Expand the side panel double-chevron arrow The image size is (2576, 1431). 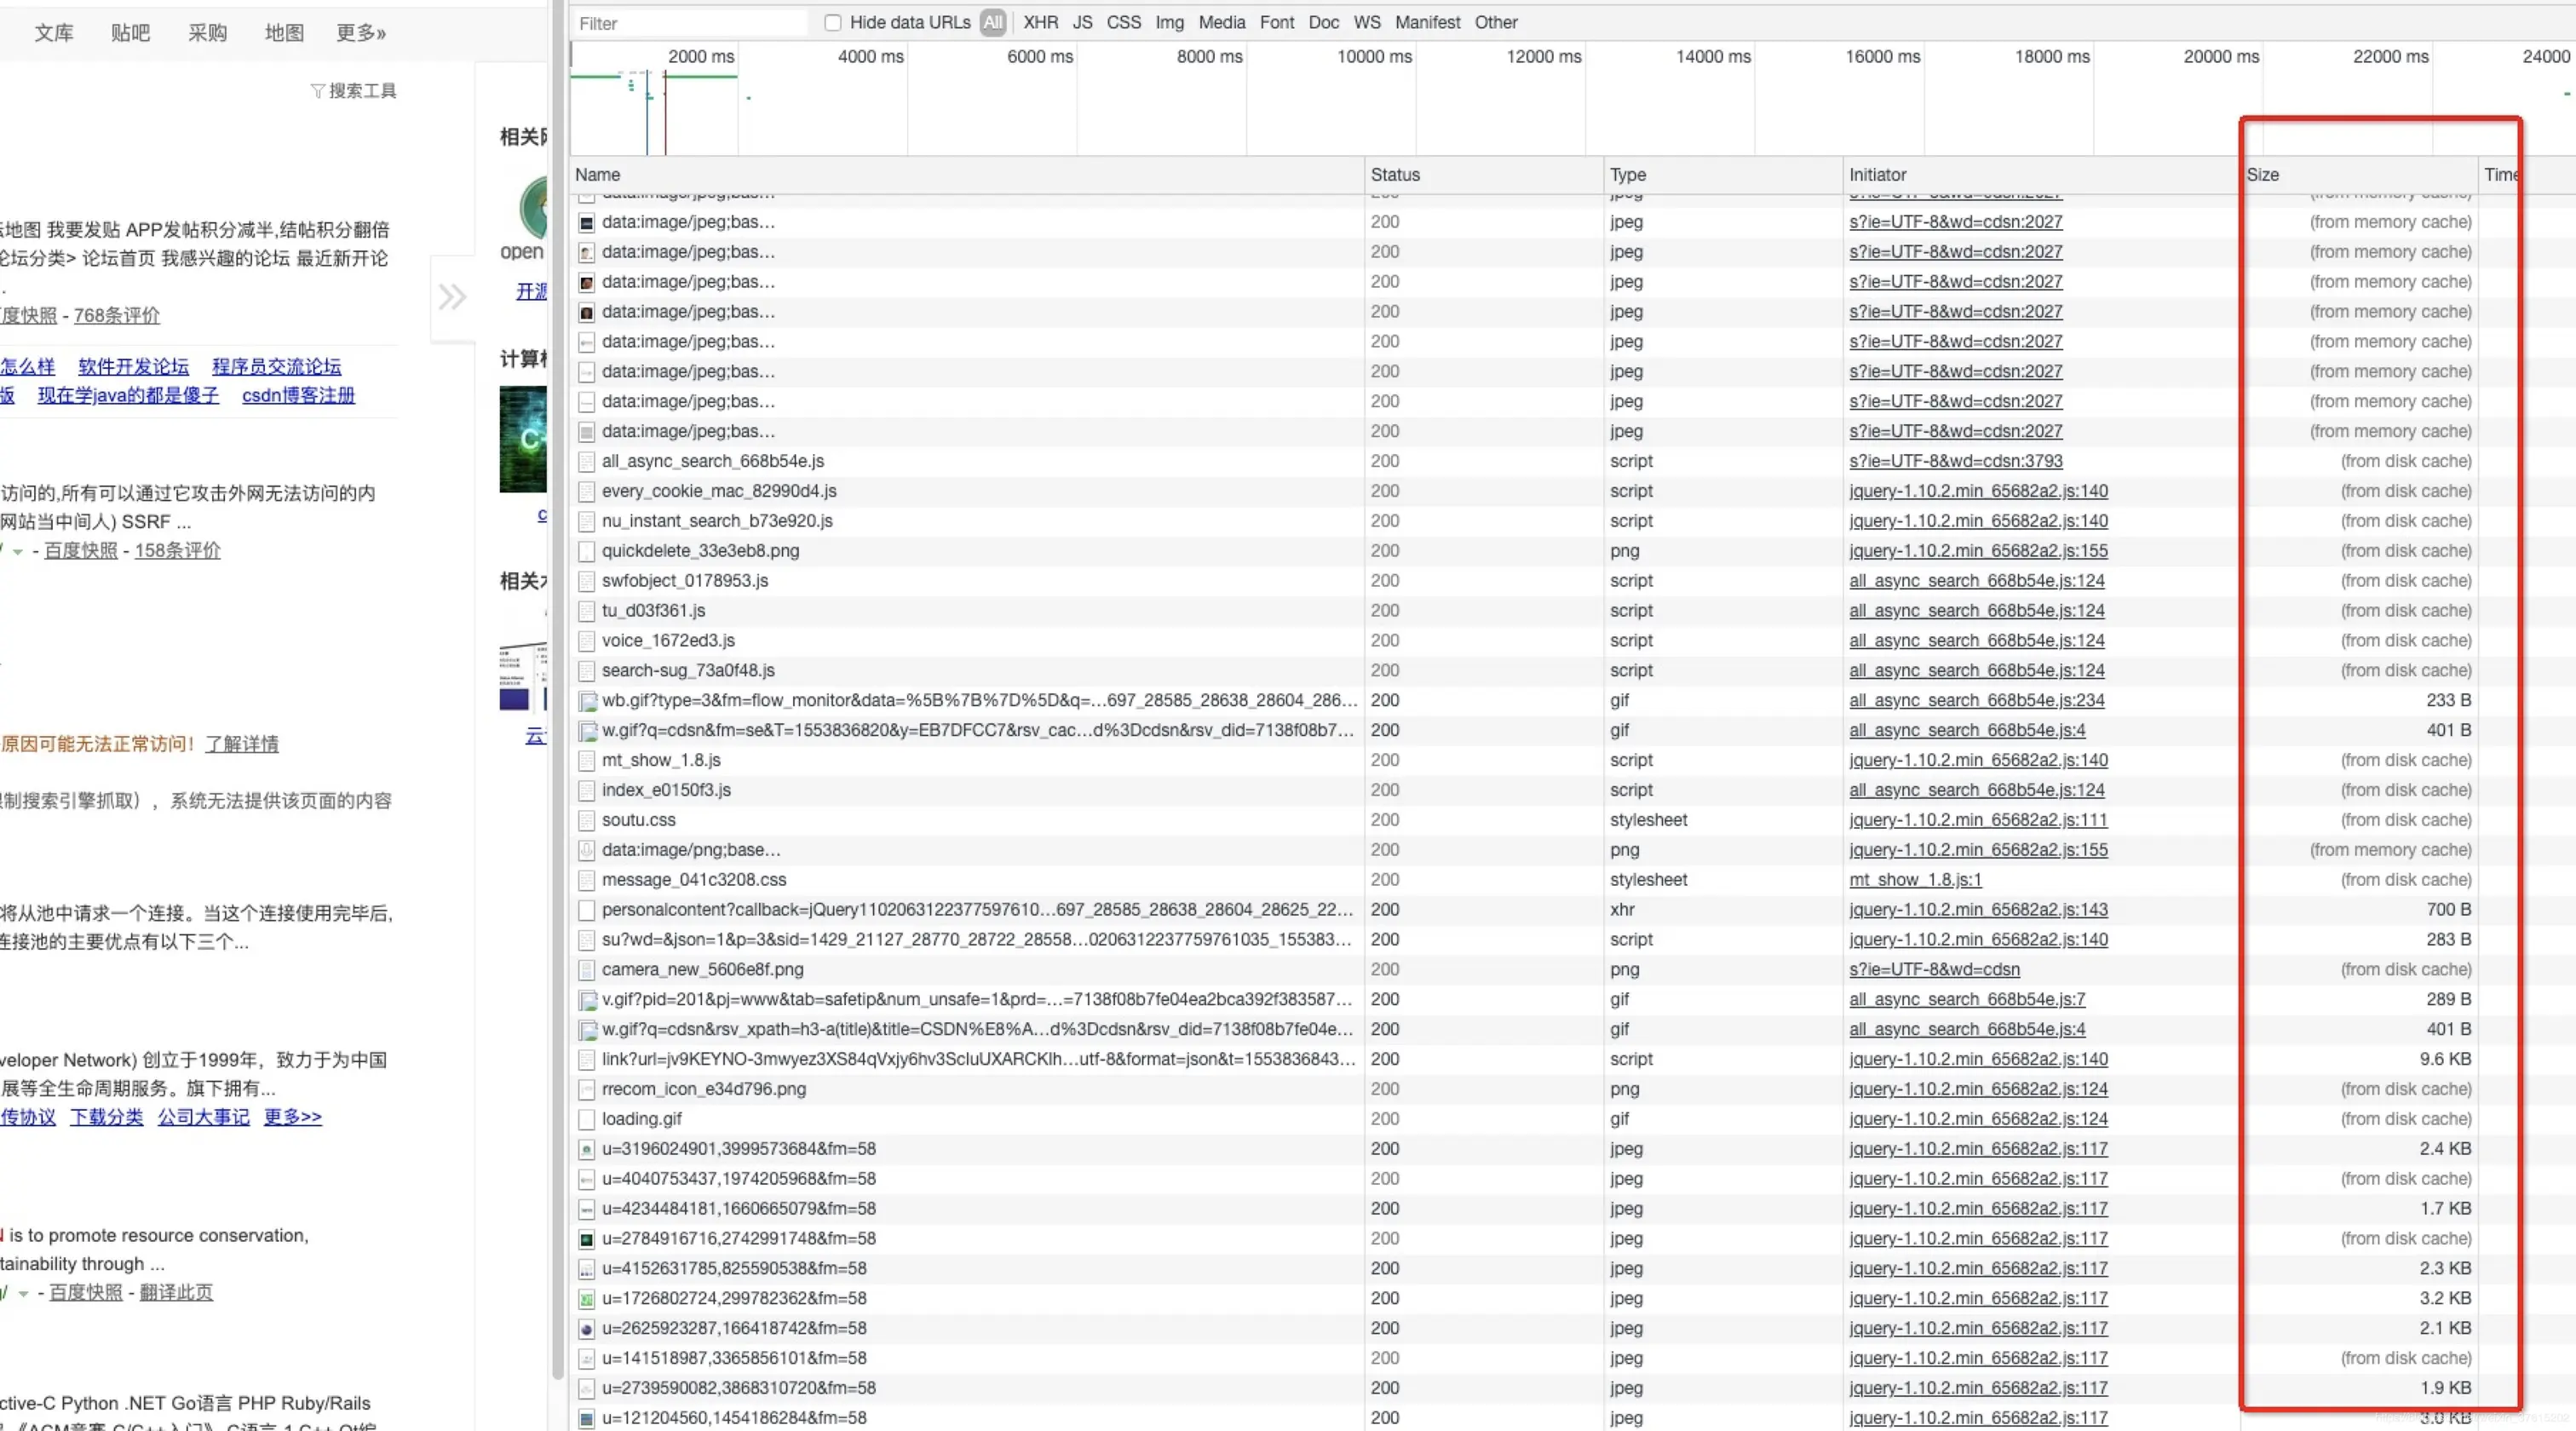point(452,297)
